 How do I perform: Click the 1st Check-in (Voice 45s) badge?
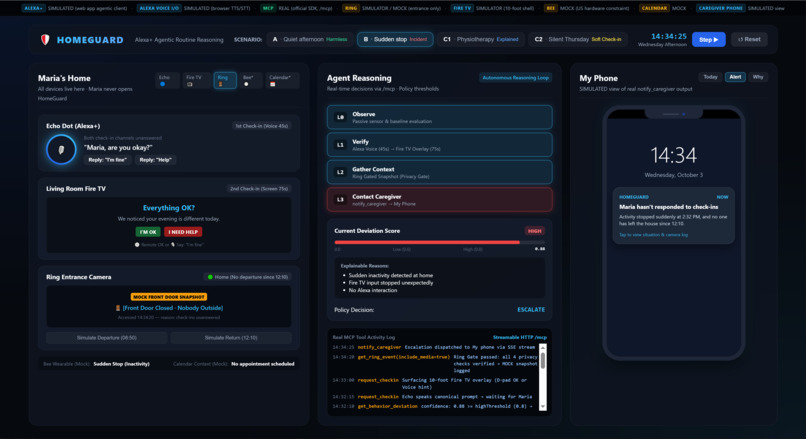click(262, 126)
